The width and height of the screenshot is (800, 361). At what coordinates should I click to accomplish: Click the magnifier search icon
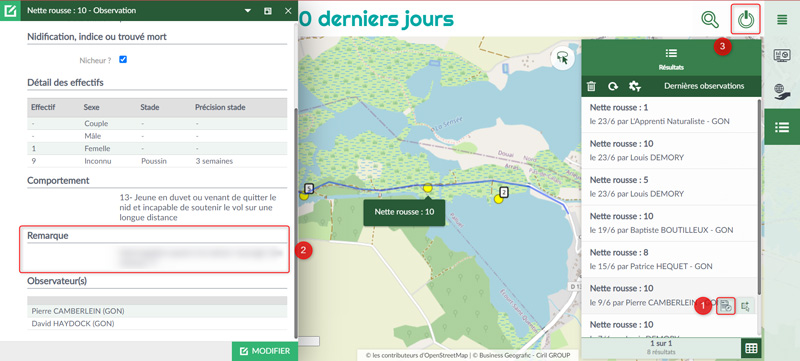point(710,19)
